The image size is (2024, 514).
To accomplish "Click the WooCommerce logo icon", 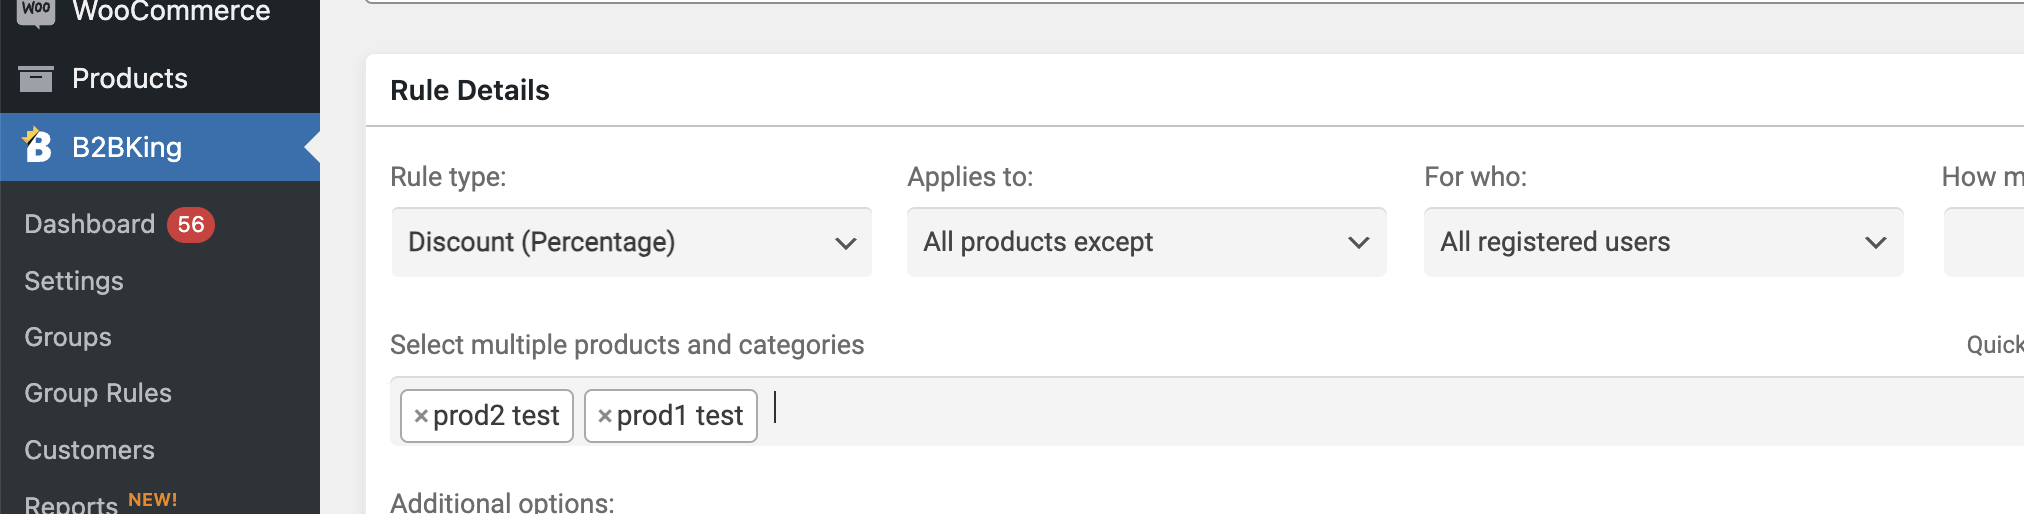I will pos(36,10).
